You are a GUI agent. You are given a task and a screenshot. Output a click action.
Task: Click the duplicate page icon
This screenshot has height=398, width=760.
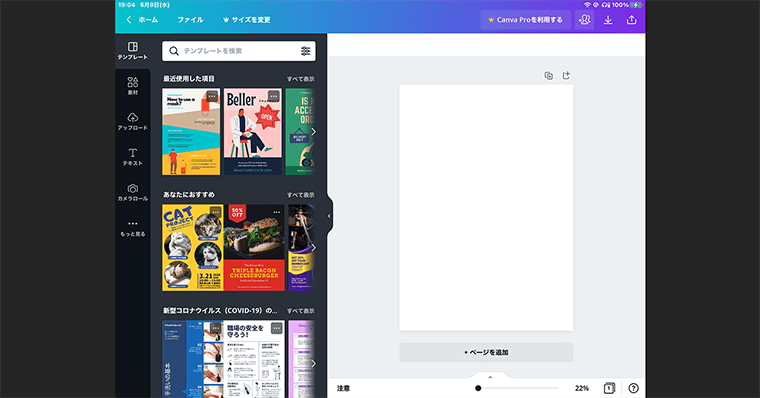coord(549,76)
